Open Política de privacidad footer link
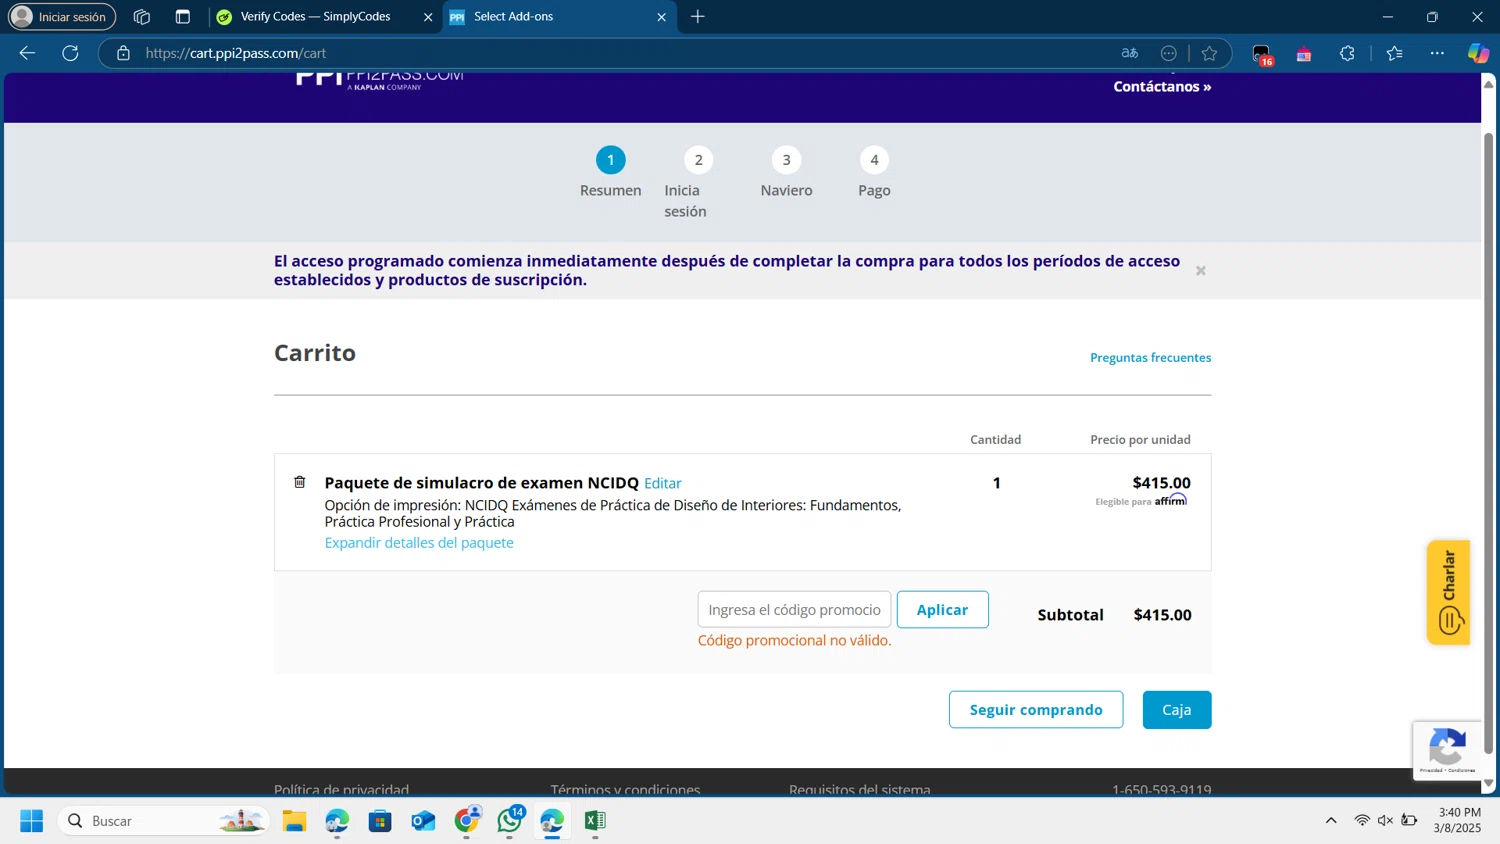This screenshot has height=844, width=1500. pos(341,789)
